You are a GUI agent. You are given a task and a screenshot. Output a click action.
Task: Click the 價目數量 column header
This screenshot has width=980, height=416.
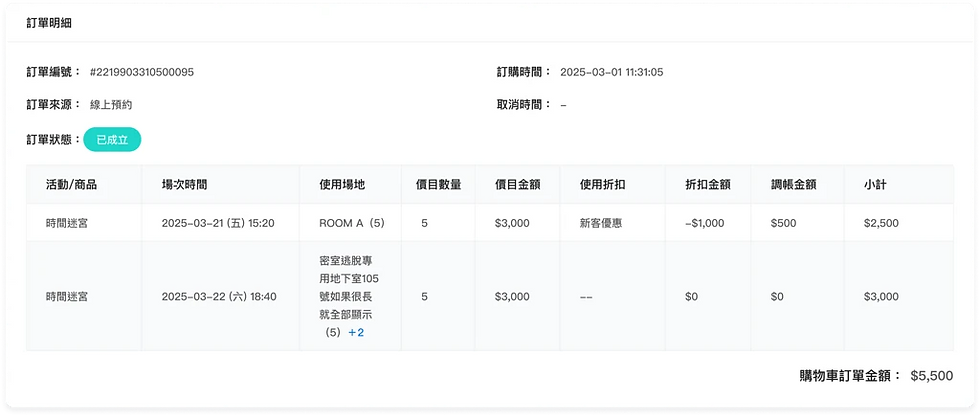(439, 185)
